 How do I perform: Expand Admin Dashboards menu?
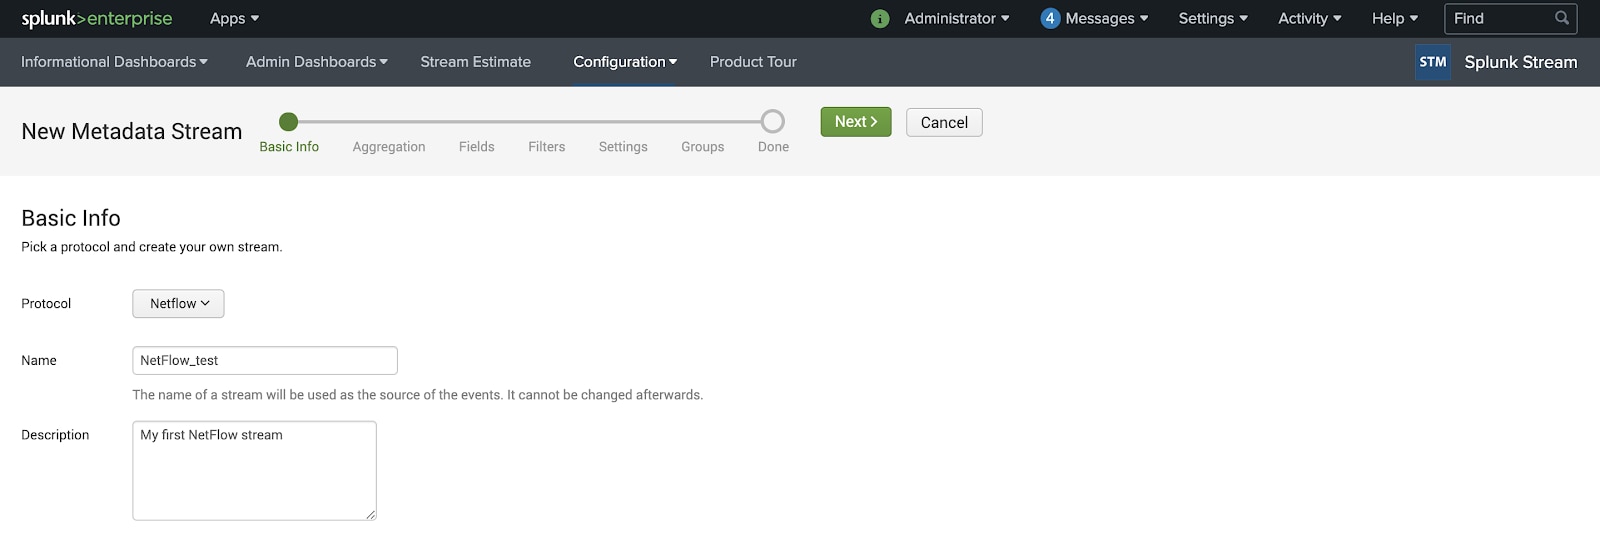(x=317, y=62)
